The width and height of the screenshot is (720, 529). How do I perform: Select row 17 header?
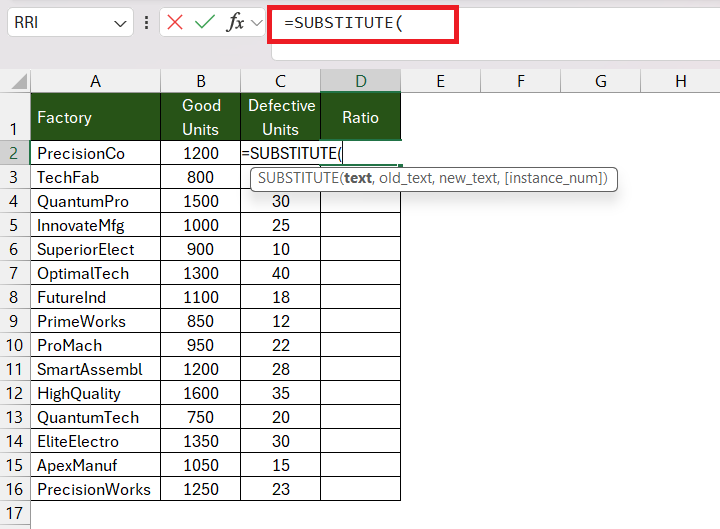click(x=15, y=513)
